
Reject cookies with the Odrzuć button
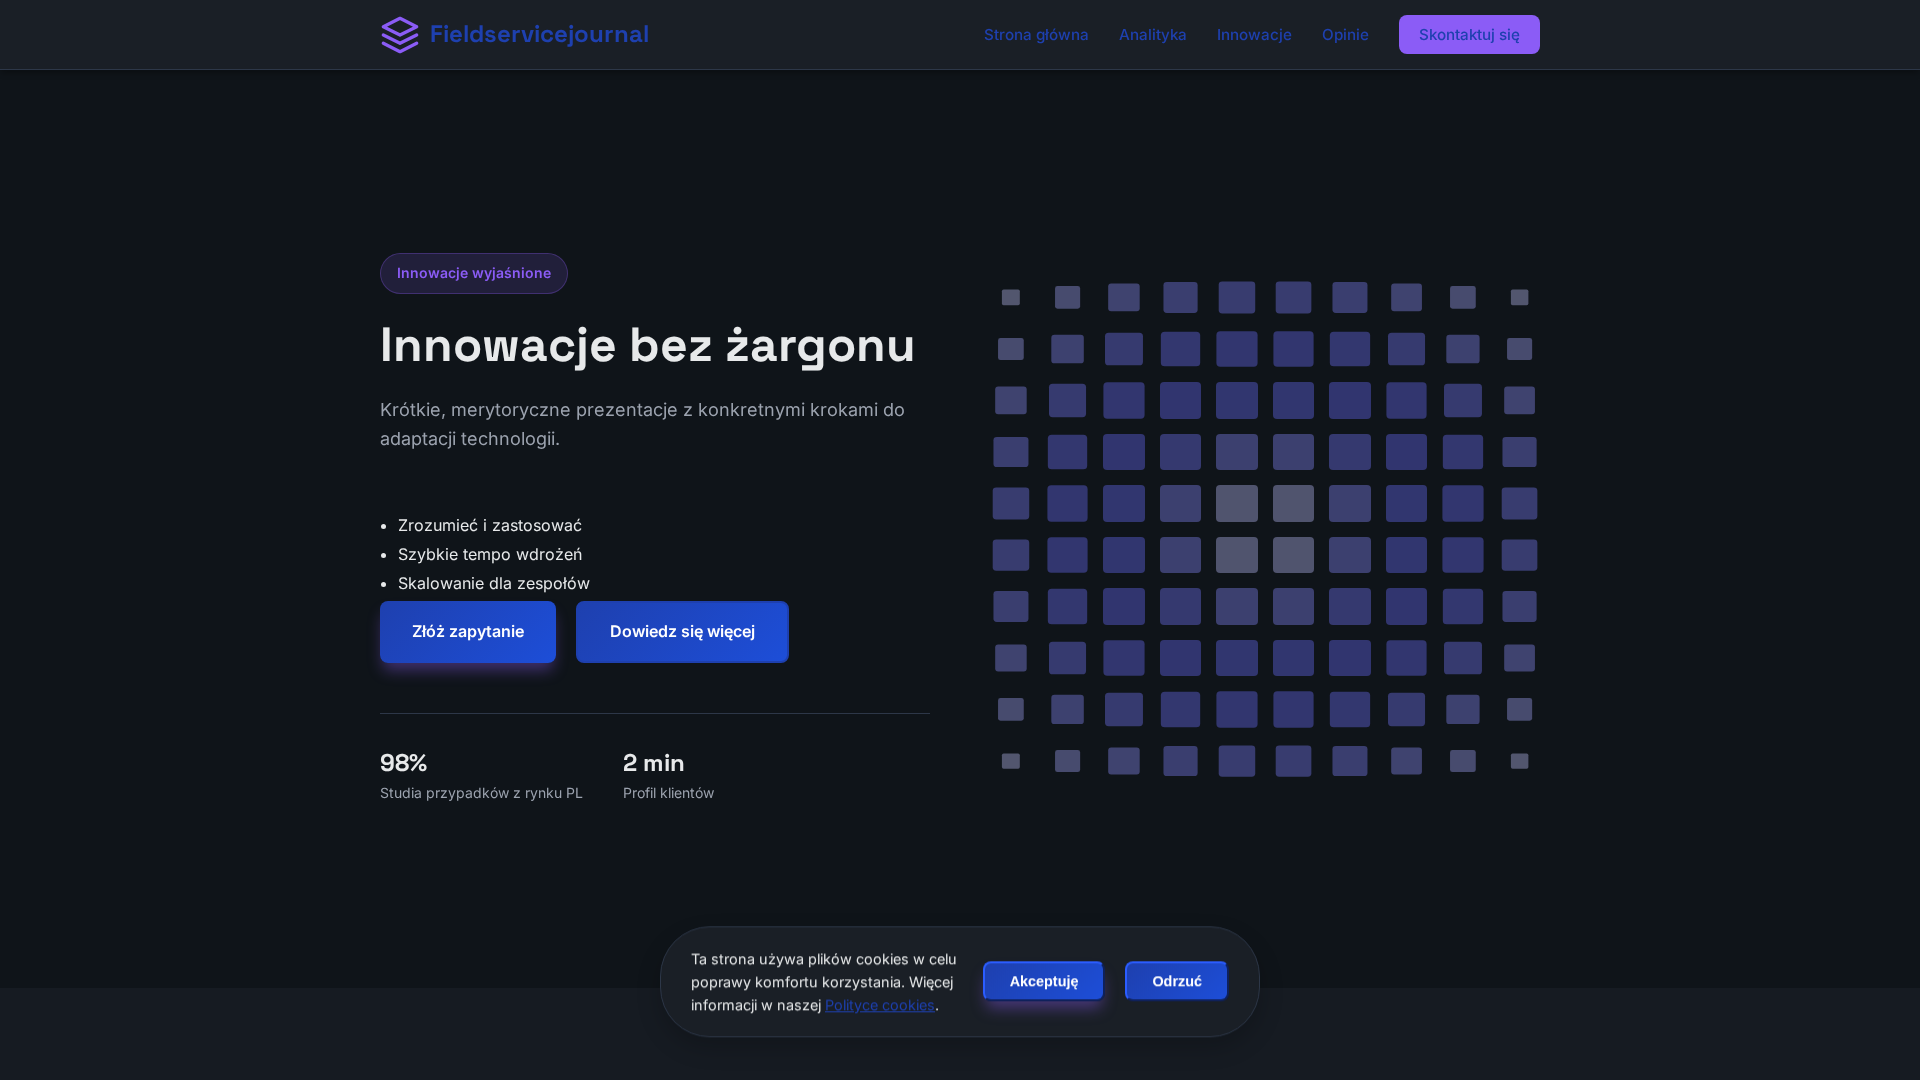point(1176,981)
